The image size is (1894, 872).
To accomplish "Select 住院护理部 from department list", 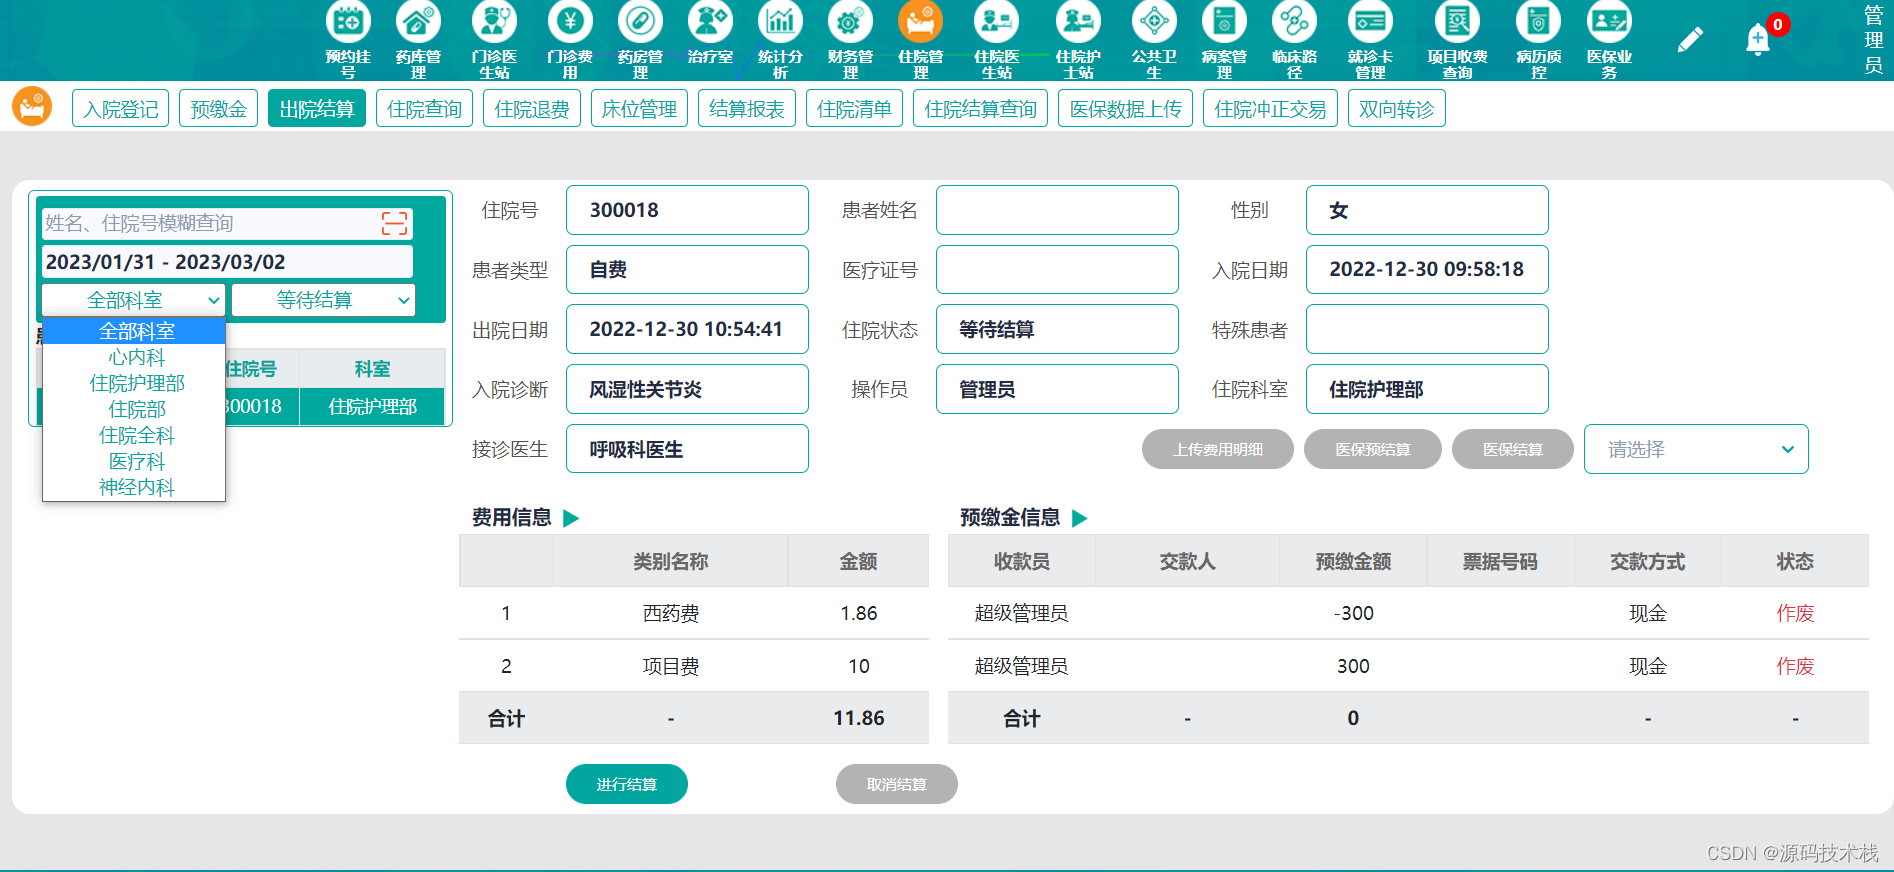I will point(136,383).
